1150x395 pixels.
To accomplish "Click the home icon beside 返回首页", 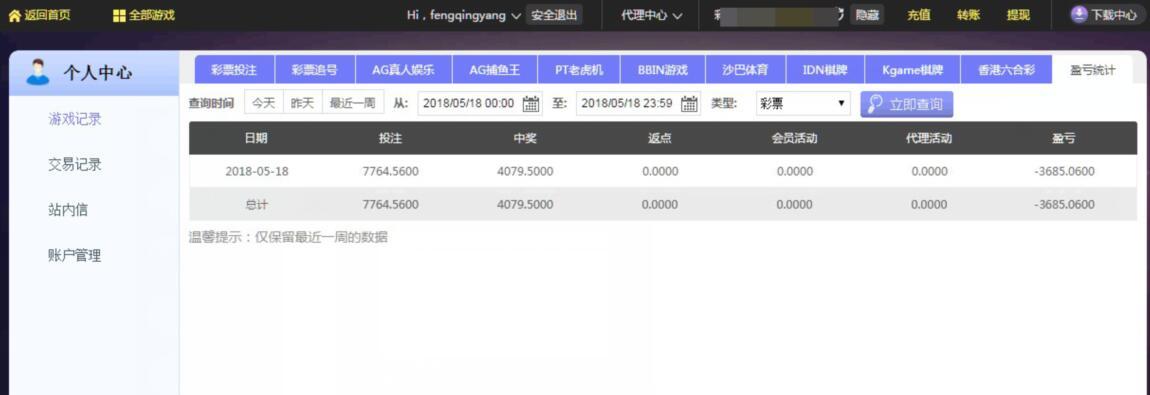I will click(14, 15).
